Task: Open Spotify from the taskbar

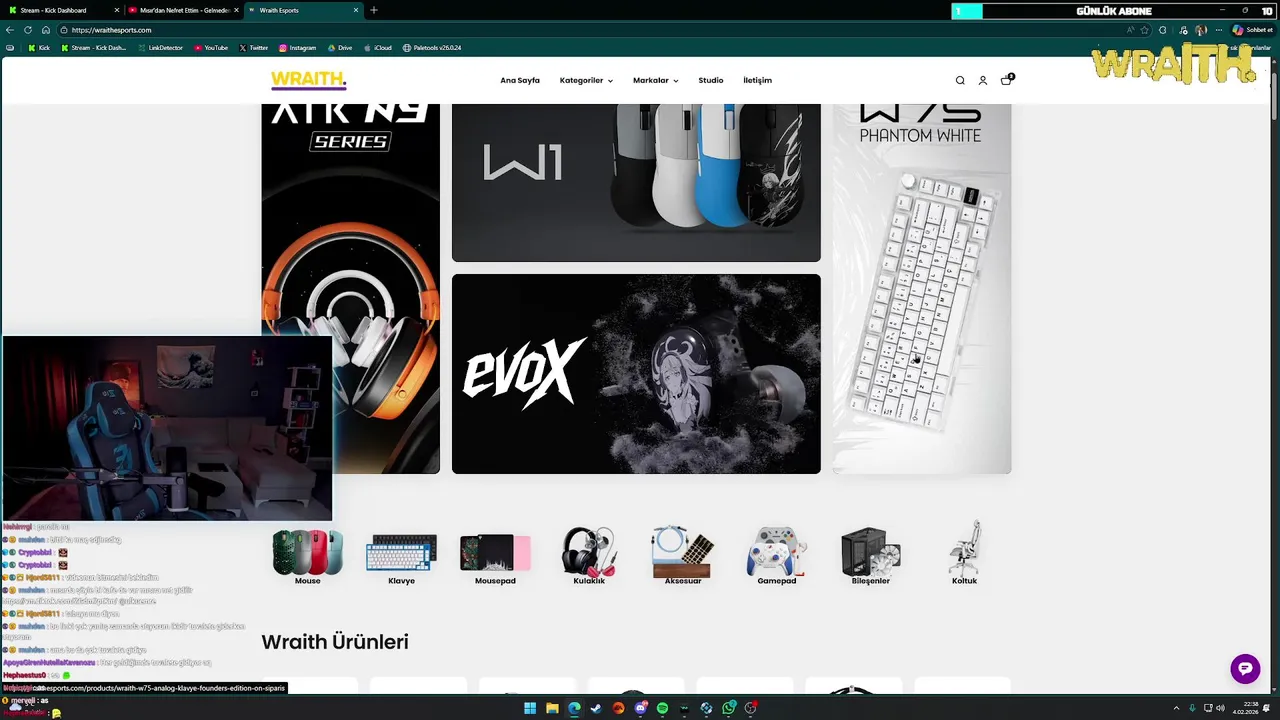Action: (662, 708)
